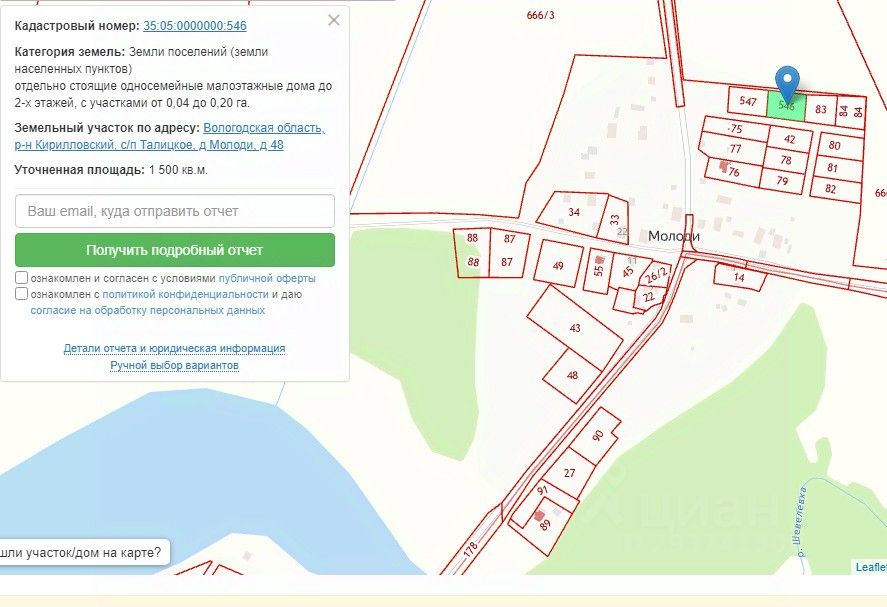Select parcel 90 near the road
Screen dimensions: 887x607
pos(595,436)
